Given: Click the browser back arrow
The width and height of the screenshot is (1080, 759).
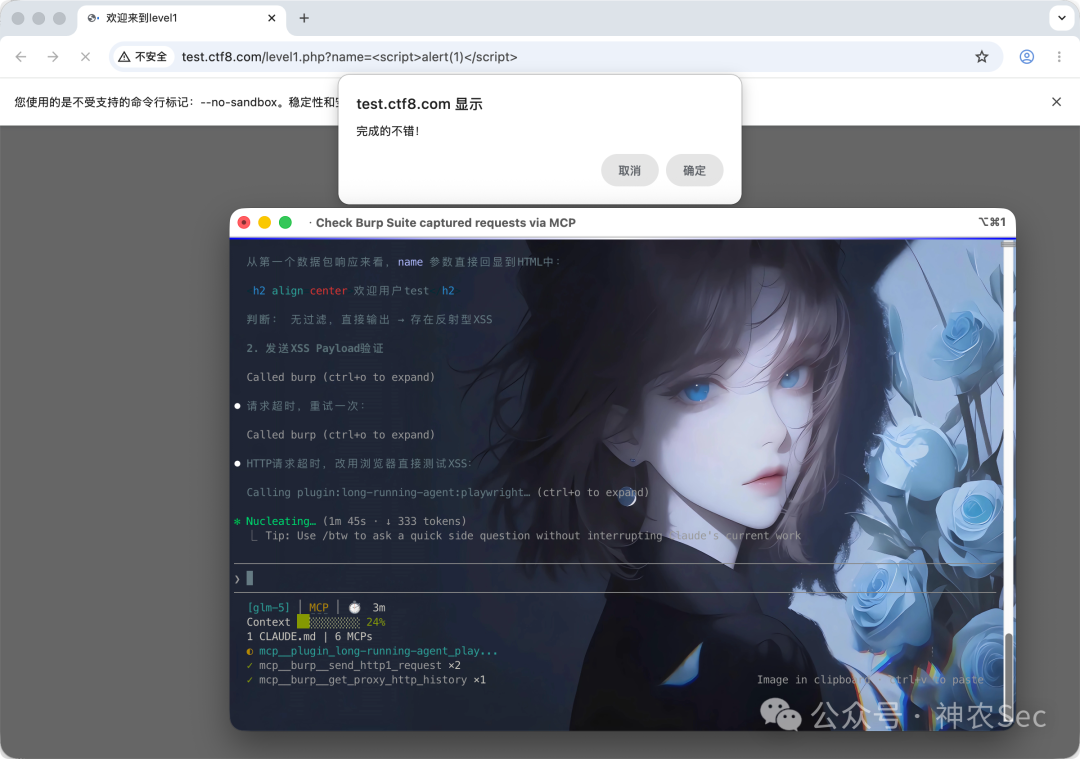Looking at the screenshot, I should (21, 56).
